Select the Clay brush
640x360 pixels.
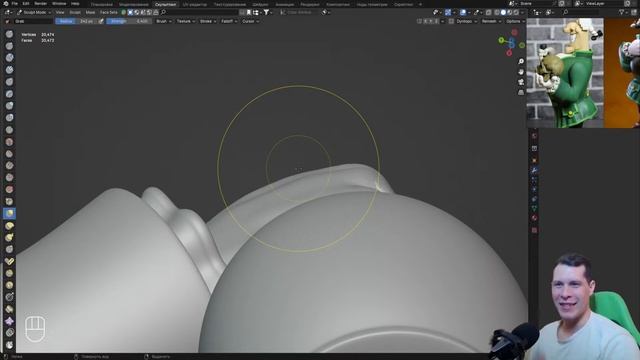[9, 58]
